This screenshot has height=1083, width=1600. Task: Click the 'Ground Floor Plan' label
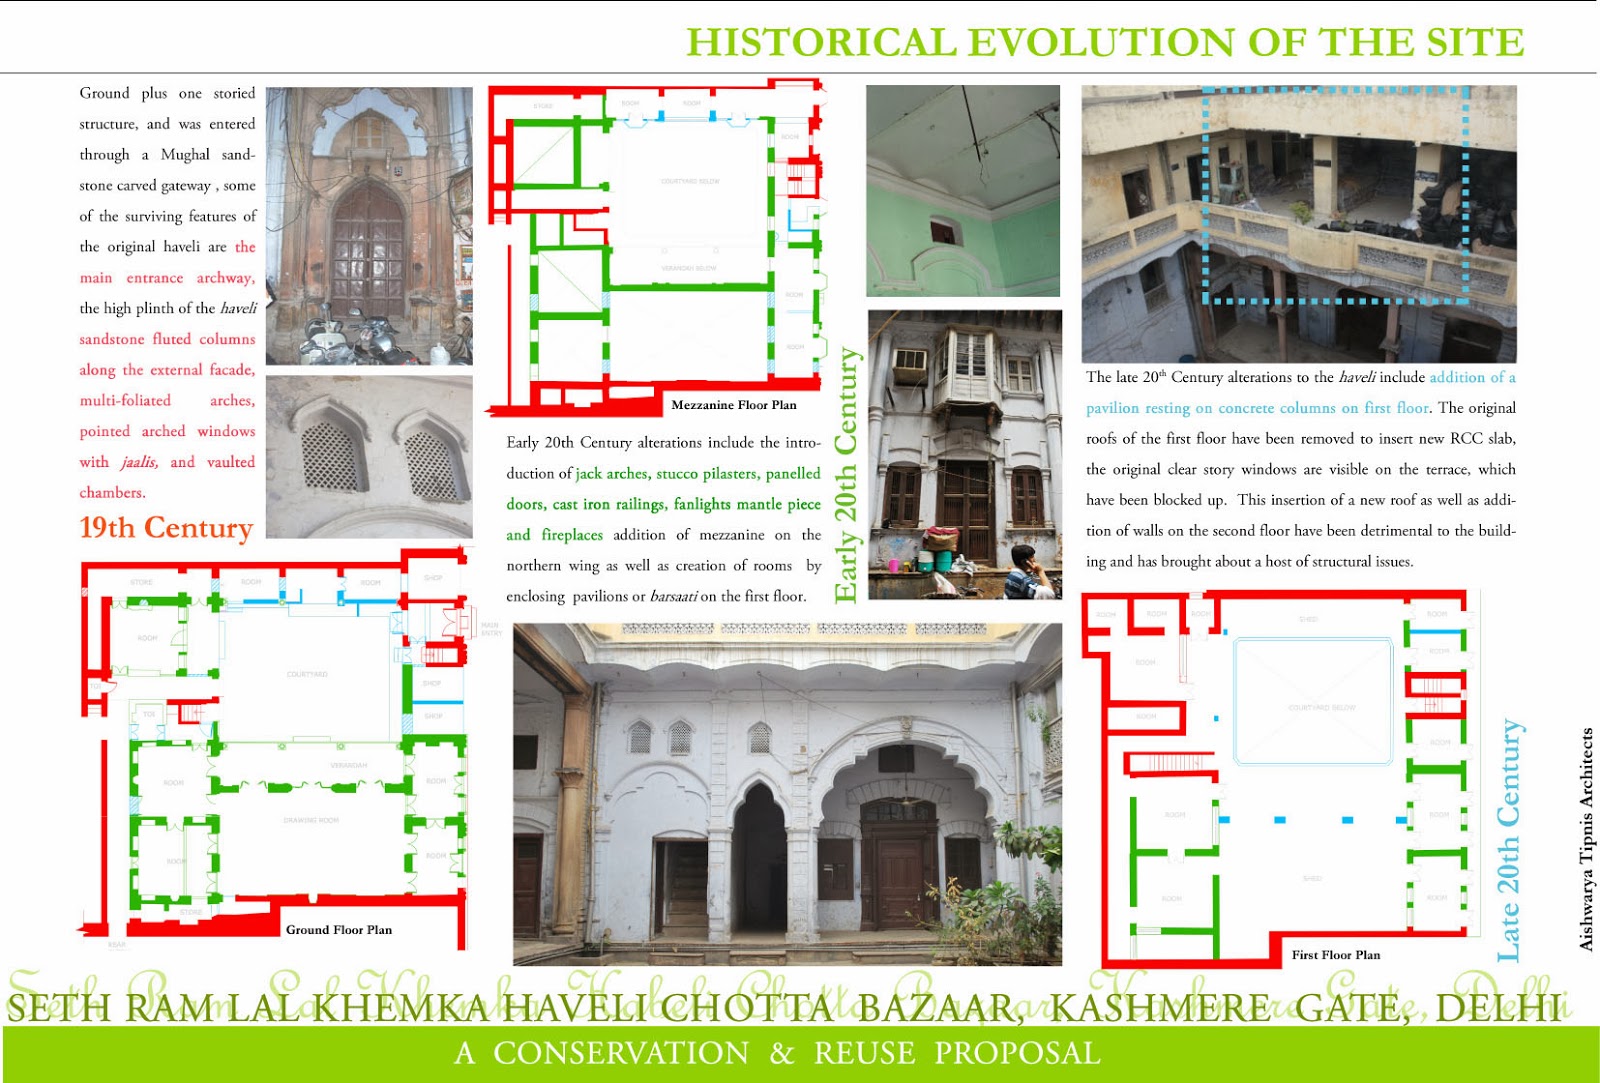[339, 930]
